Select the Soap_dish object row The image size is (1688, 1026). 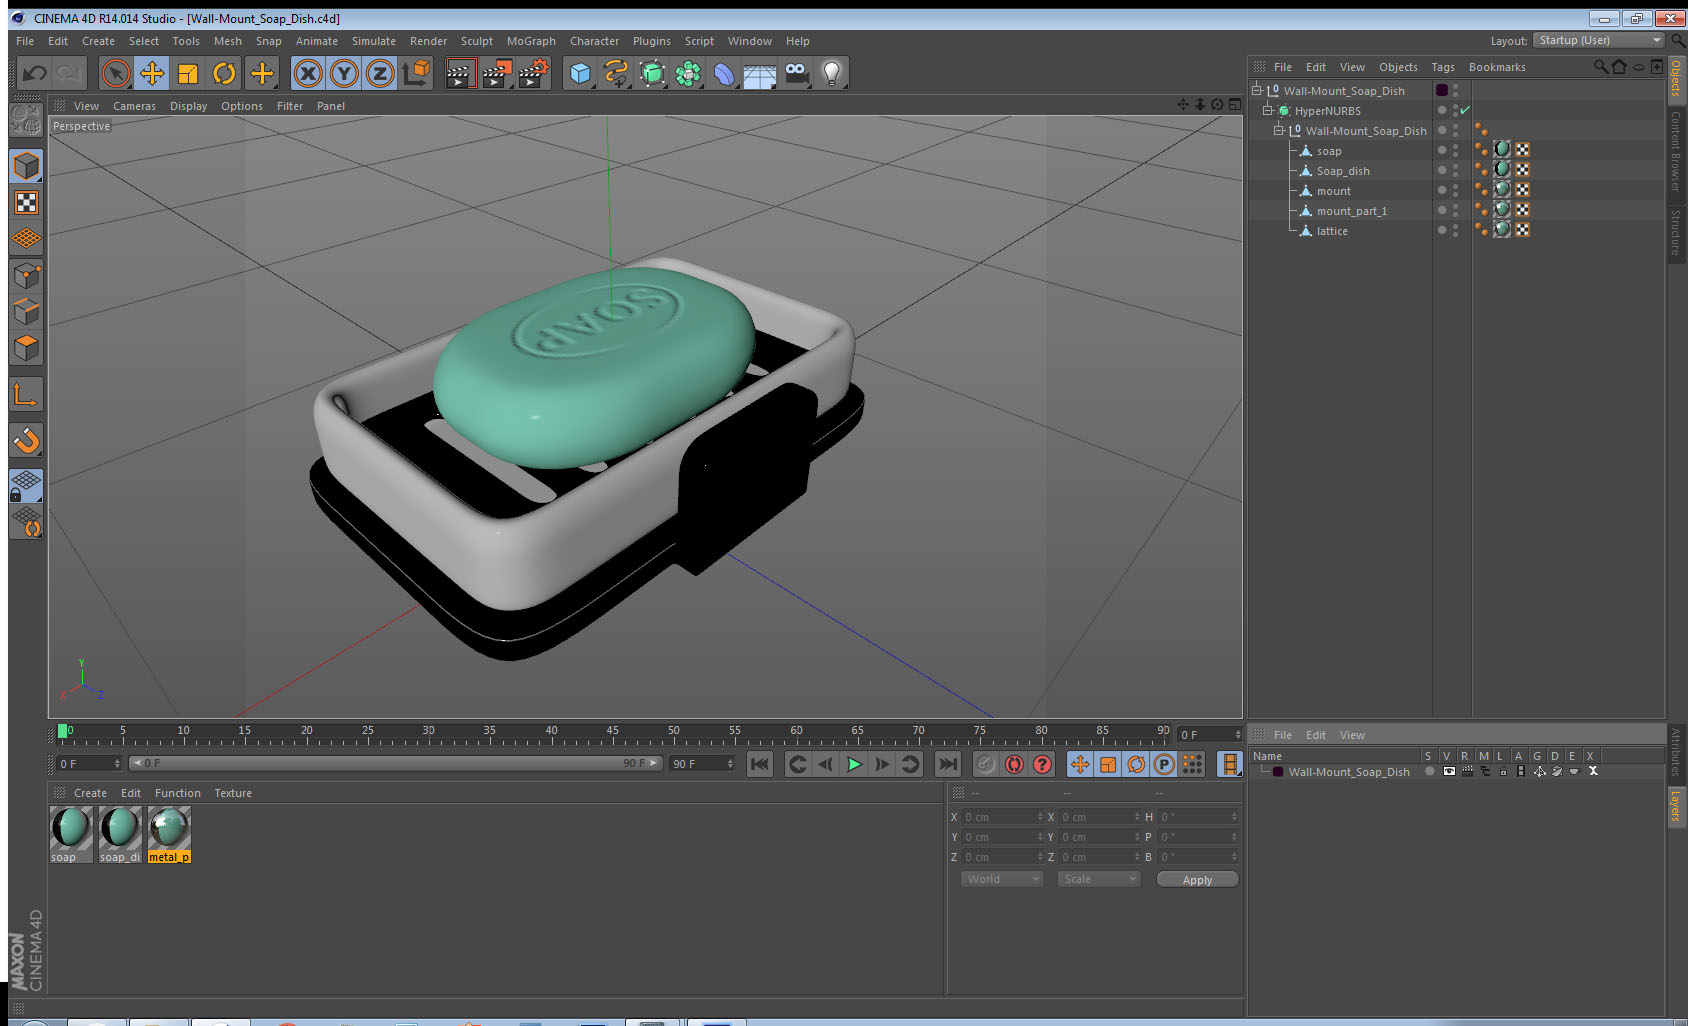coord(1342,171)
